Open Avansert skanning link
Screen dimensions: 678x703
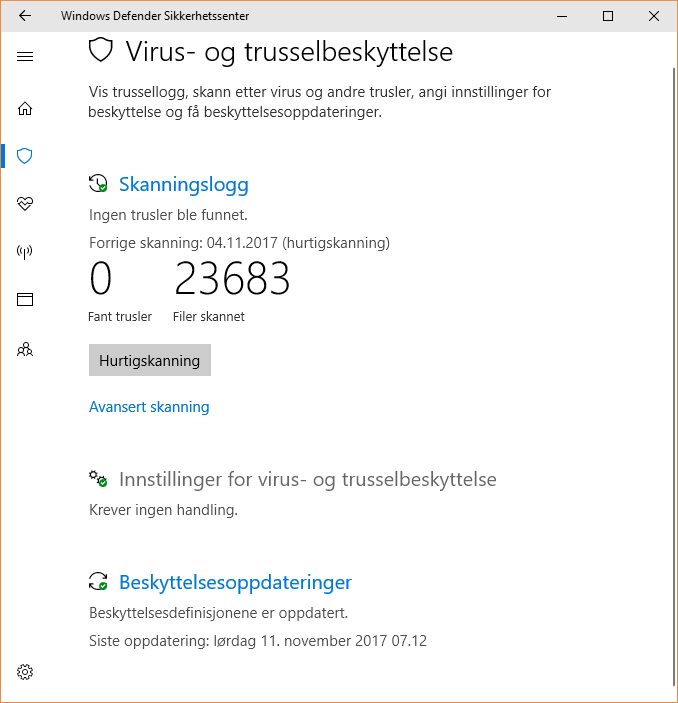point(149,407)
